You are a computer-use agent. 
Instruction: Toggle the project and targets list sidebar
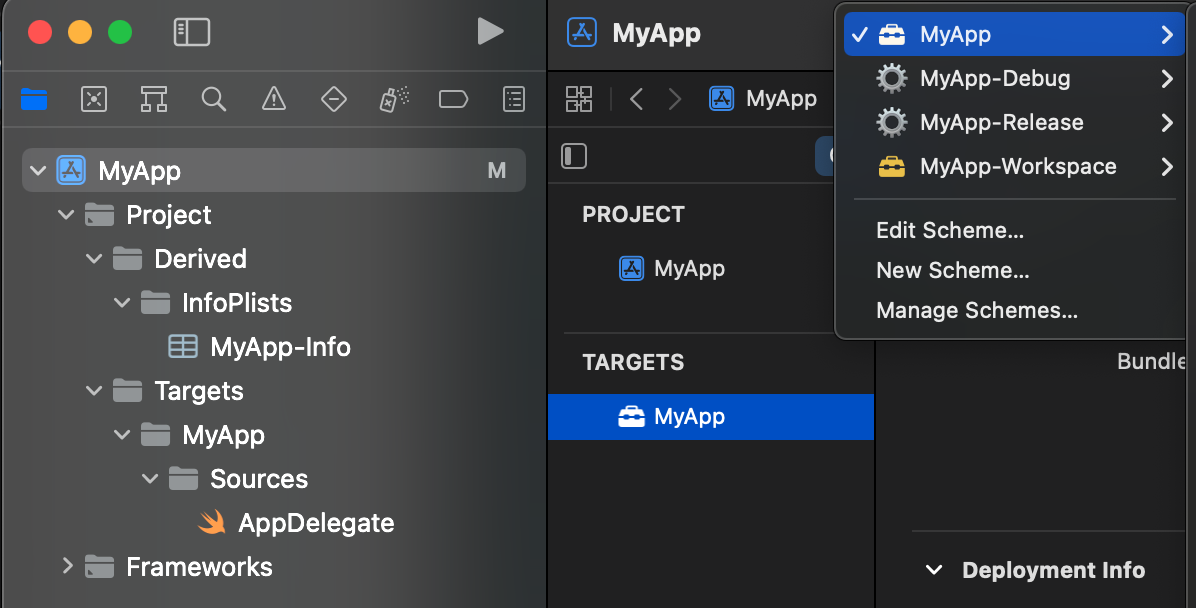tap(574, 156)
